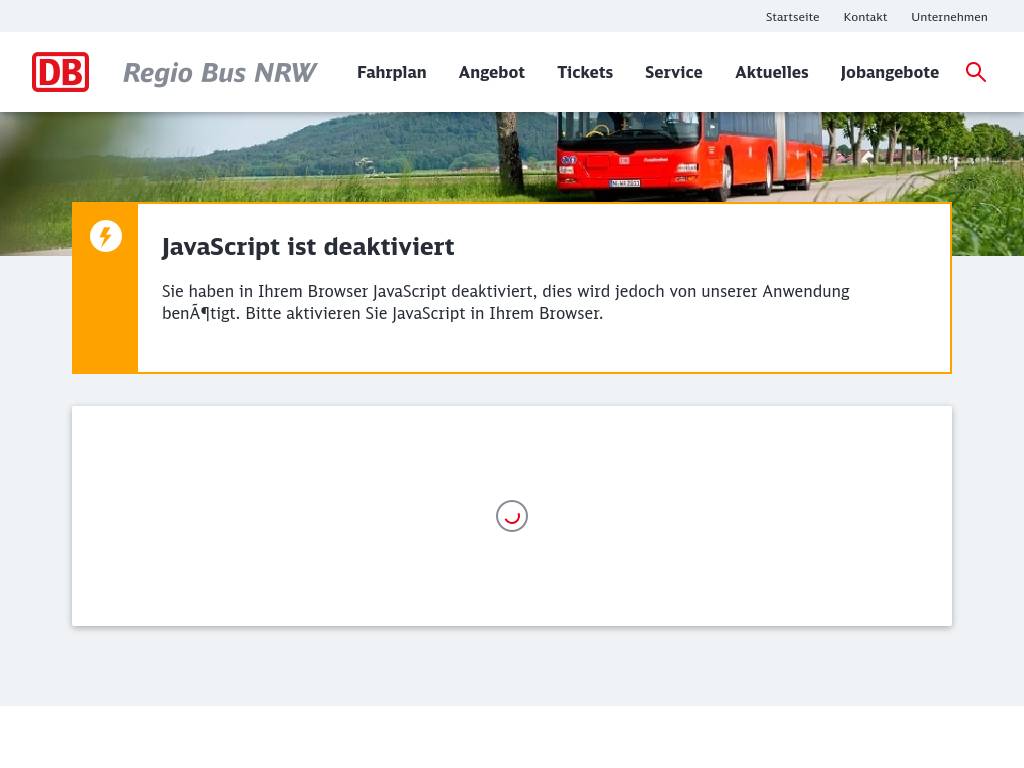Open the search magnifier icon
The image size is (1024, 768).
pos(976,72)
